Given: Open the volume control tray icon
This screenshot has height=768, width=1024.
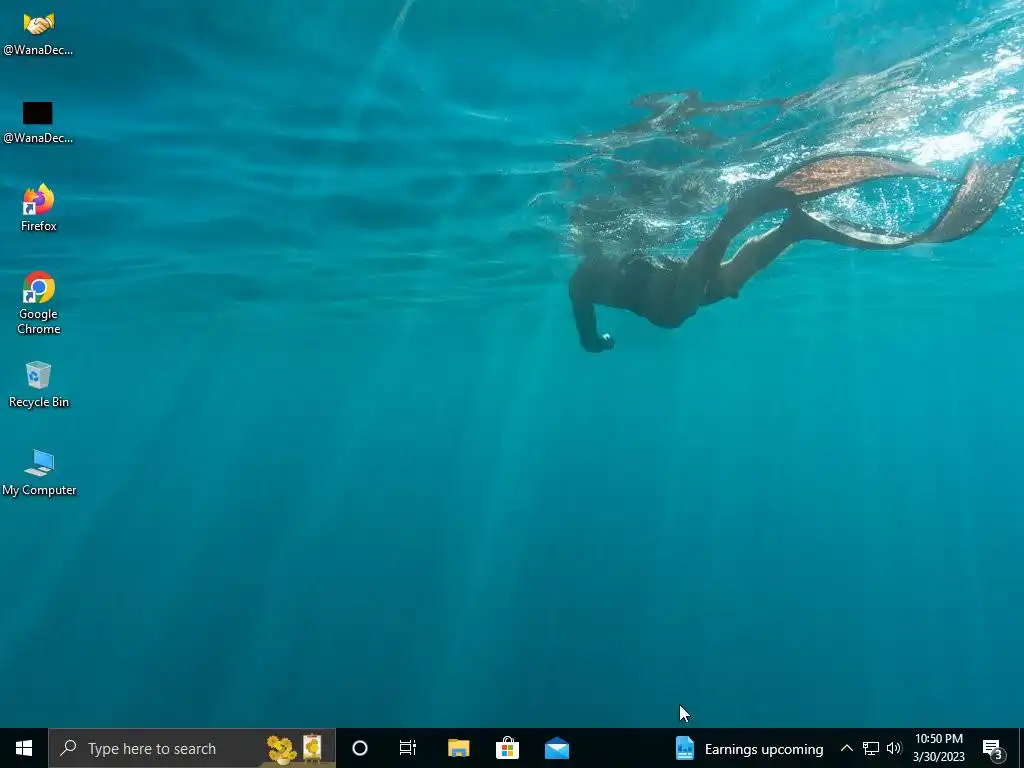Looking at the screenshot, I should (x=894, y=748).
